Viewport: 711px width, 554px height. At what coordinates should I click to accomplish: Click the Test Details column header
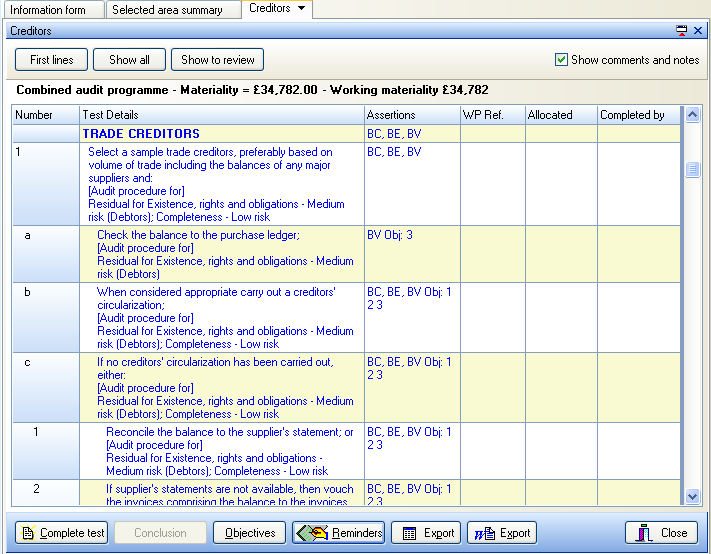coord(222,115)
